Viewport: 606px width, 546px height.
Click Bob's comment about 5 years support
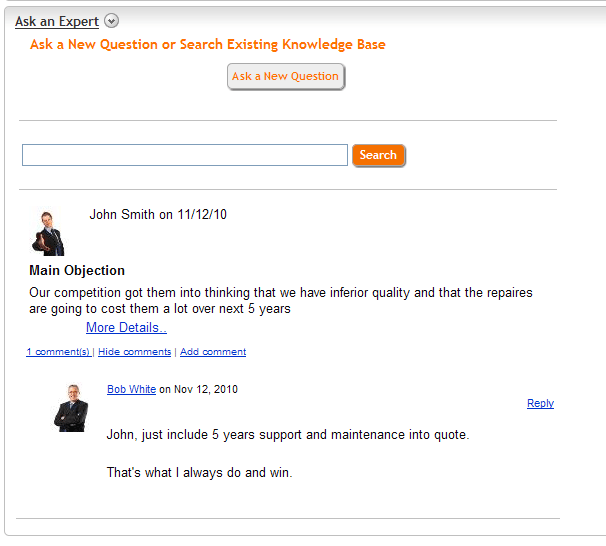[x=288, y=435]
